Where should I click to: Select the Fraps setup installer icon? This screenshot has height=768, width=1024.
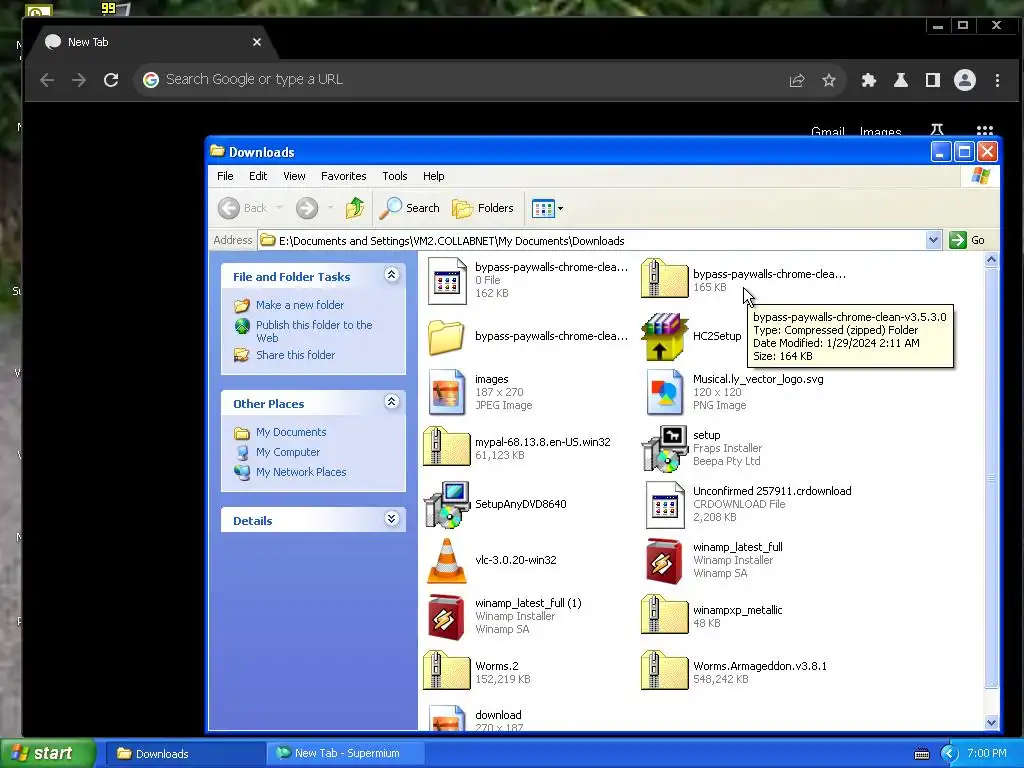tap(665, 449)
